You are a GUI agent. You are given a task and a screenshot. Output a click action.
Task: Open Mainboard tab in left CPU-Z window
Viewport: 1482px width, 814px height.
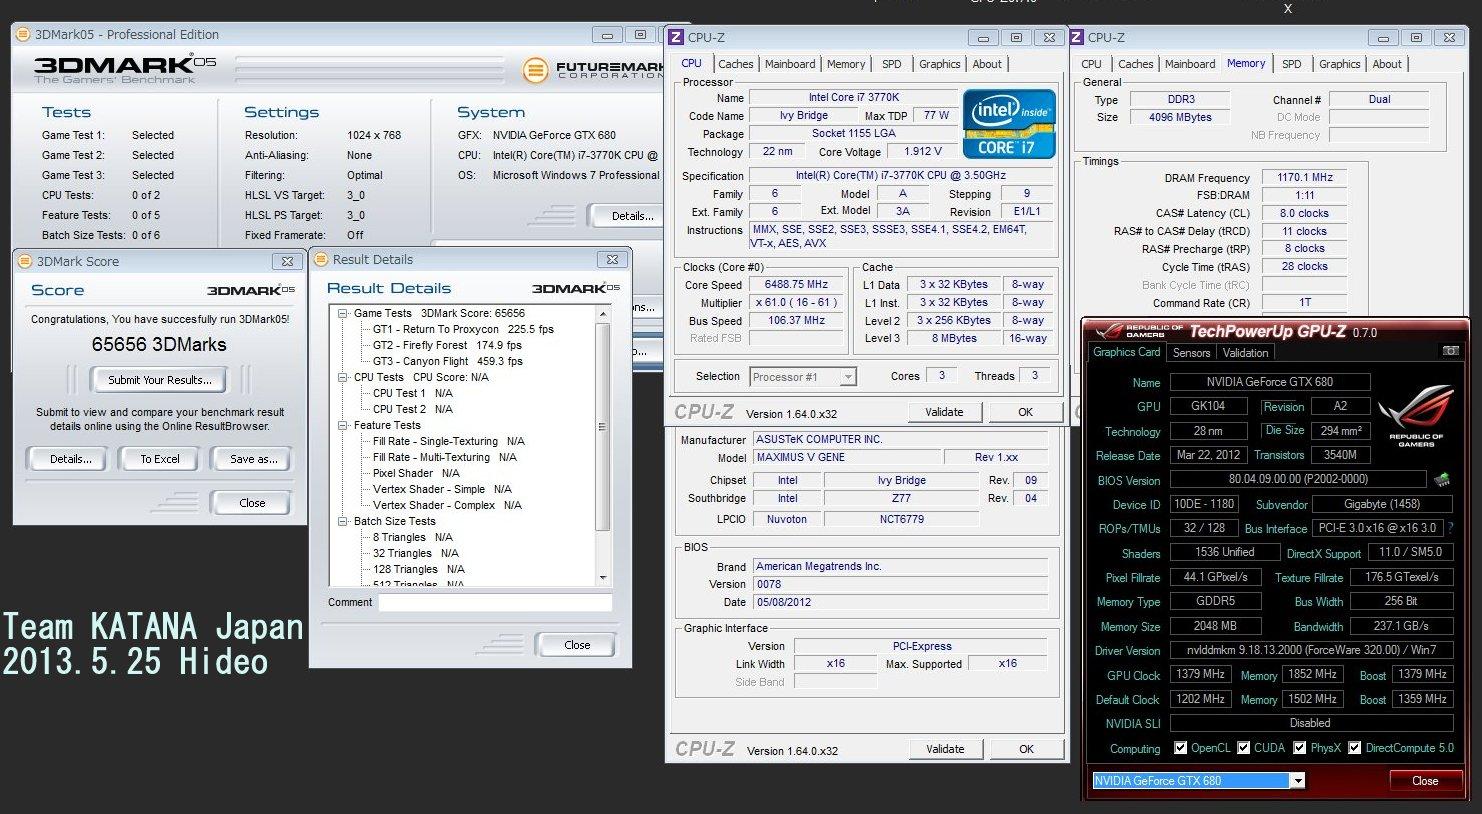(790, 64)
